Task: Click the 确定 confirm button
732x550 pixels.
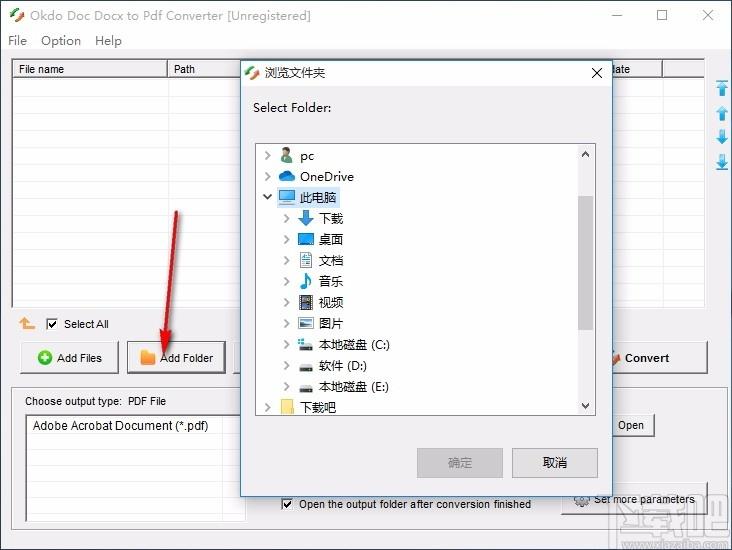Action: click(x=460, y=463)
